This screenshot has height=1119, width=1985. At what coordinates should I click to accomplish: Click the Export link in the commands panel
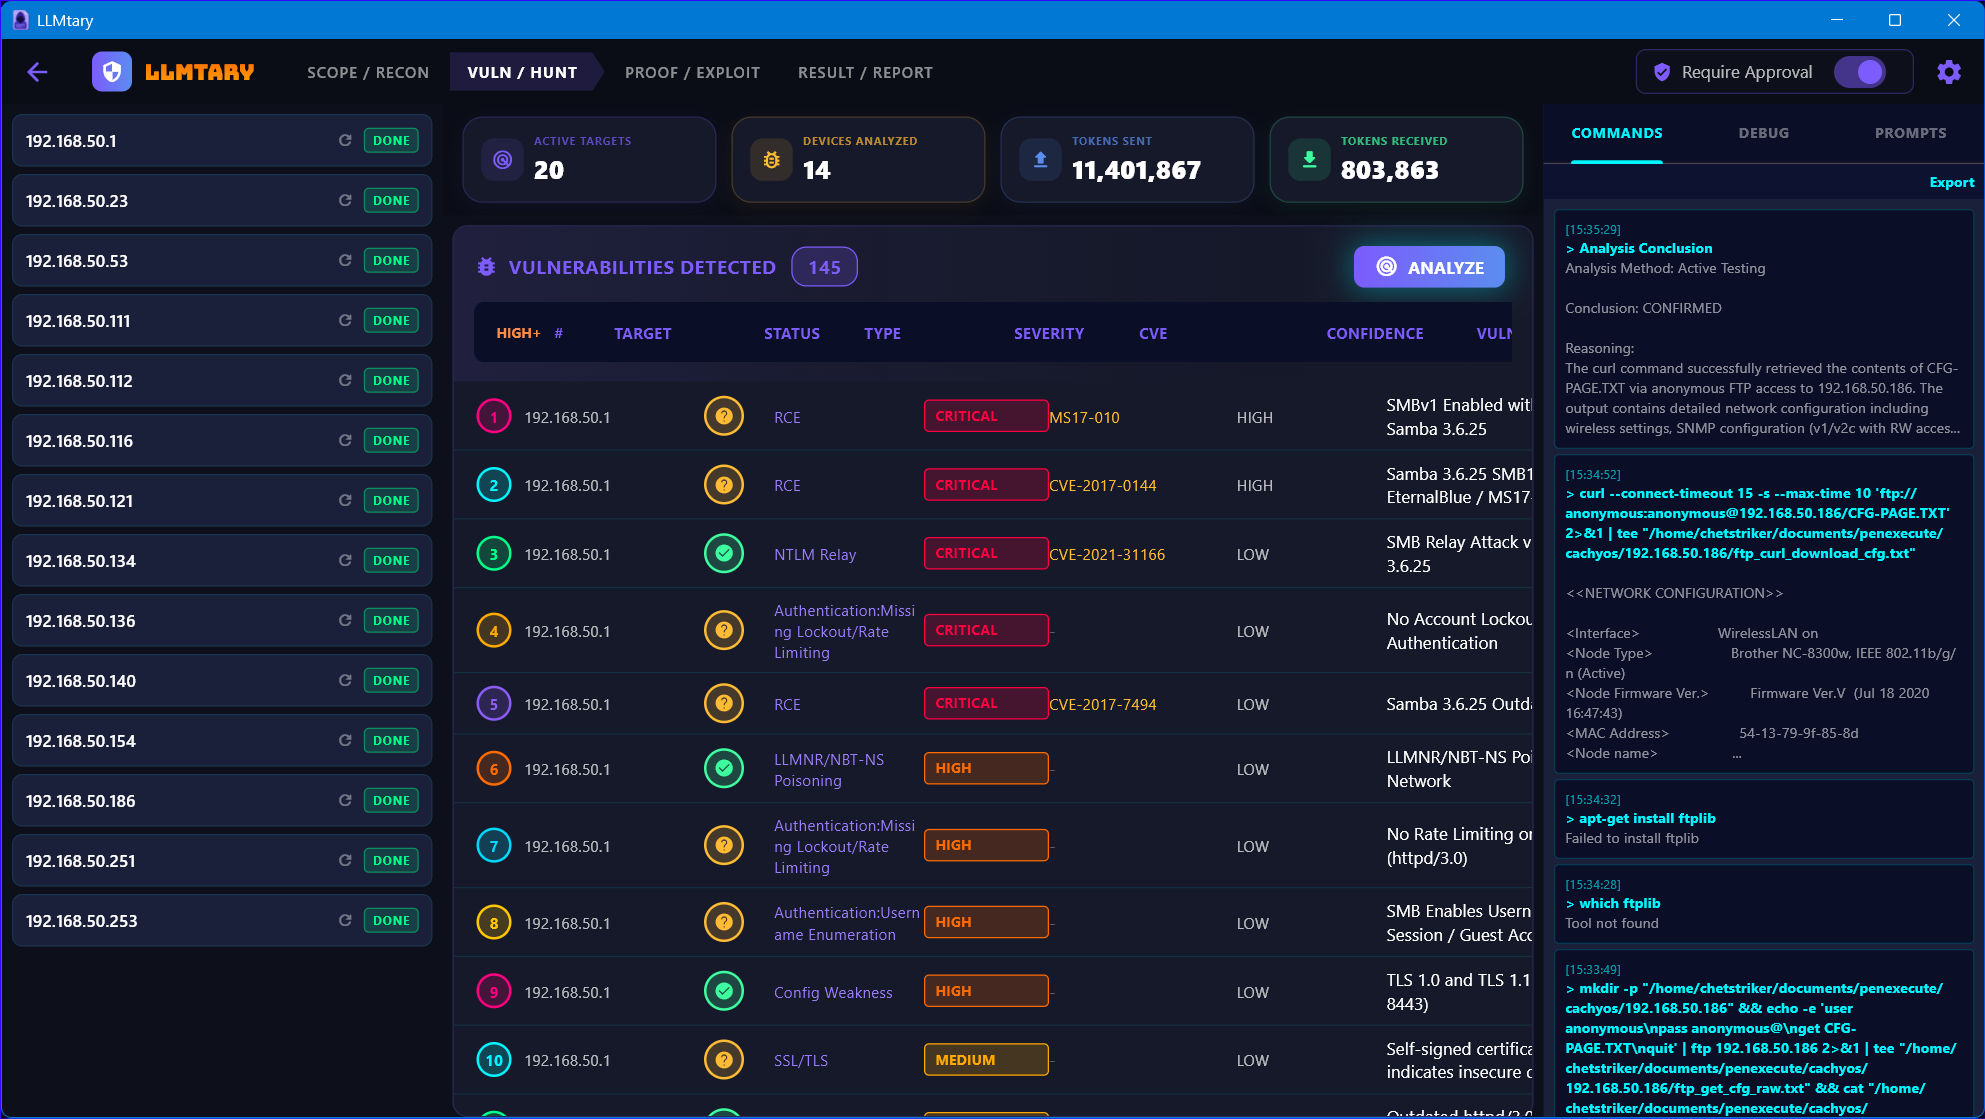coord(1952,182)
